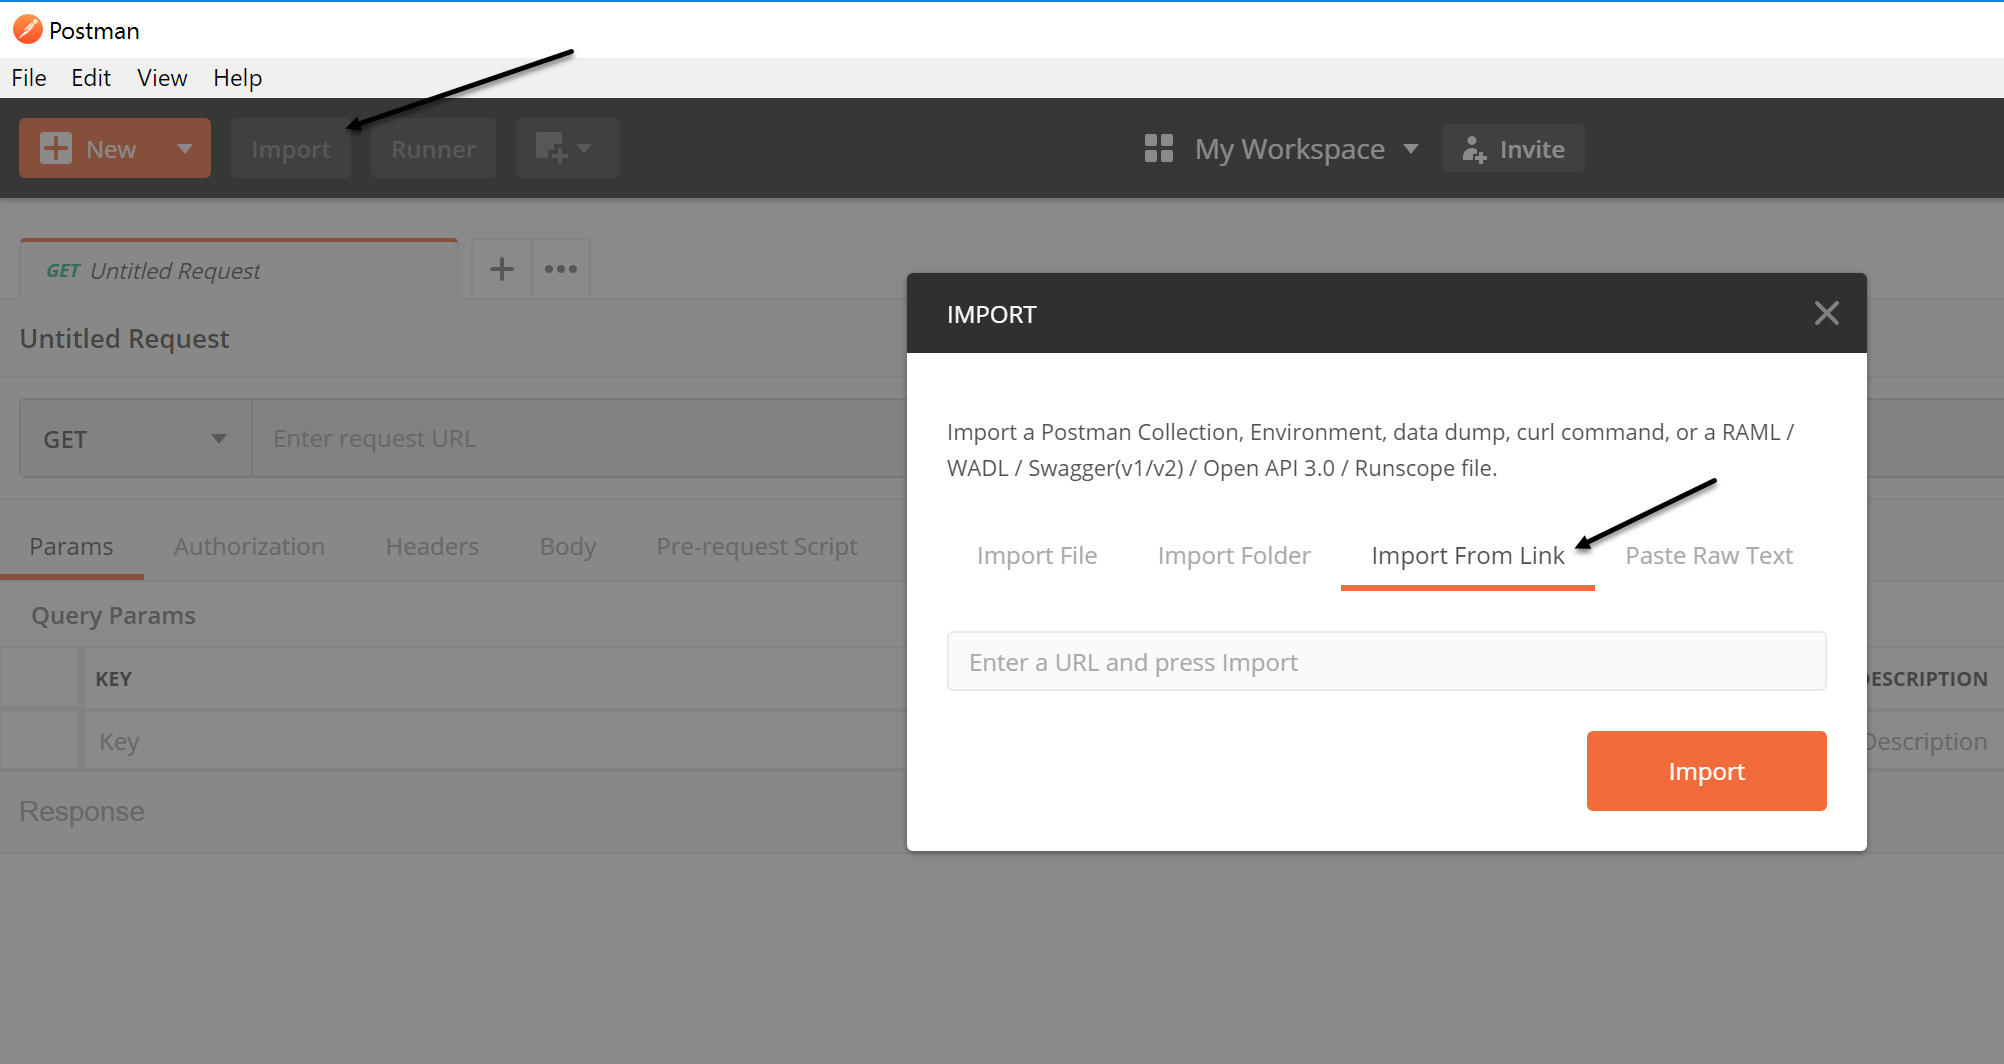Open the New button dropdown arrow
Screen dimensions: 2004x1064
(185, 148)
